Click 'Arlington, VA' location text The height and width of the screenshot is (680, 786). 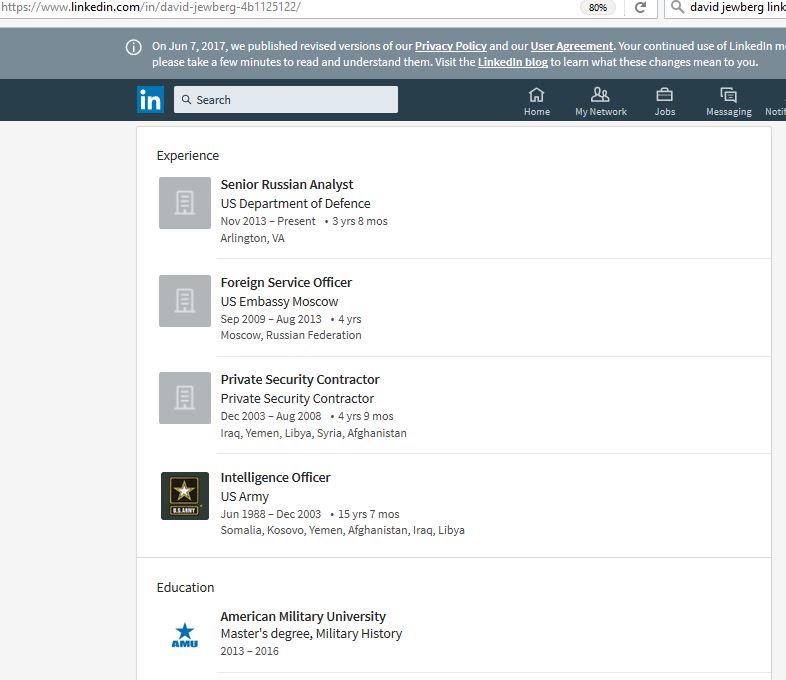(252, 238)
